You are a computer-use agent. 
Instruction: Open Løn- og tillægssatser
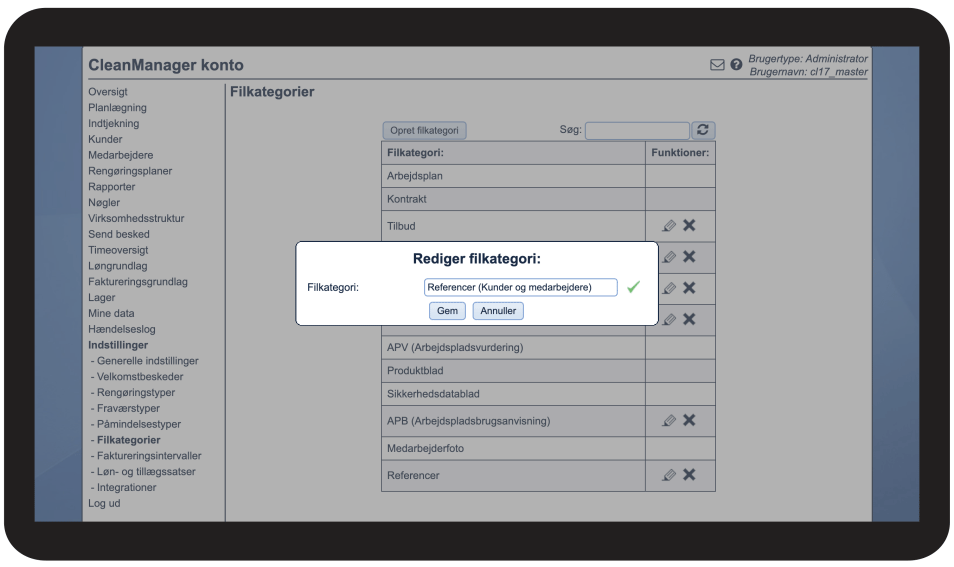tap(146, 471)
